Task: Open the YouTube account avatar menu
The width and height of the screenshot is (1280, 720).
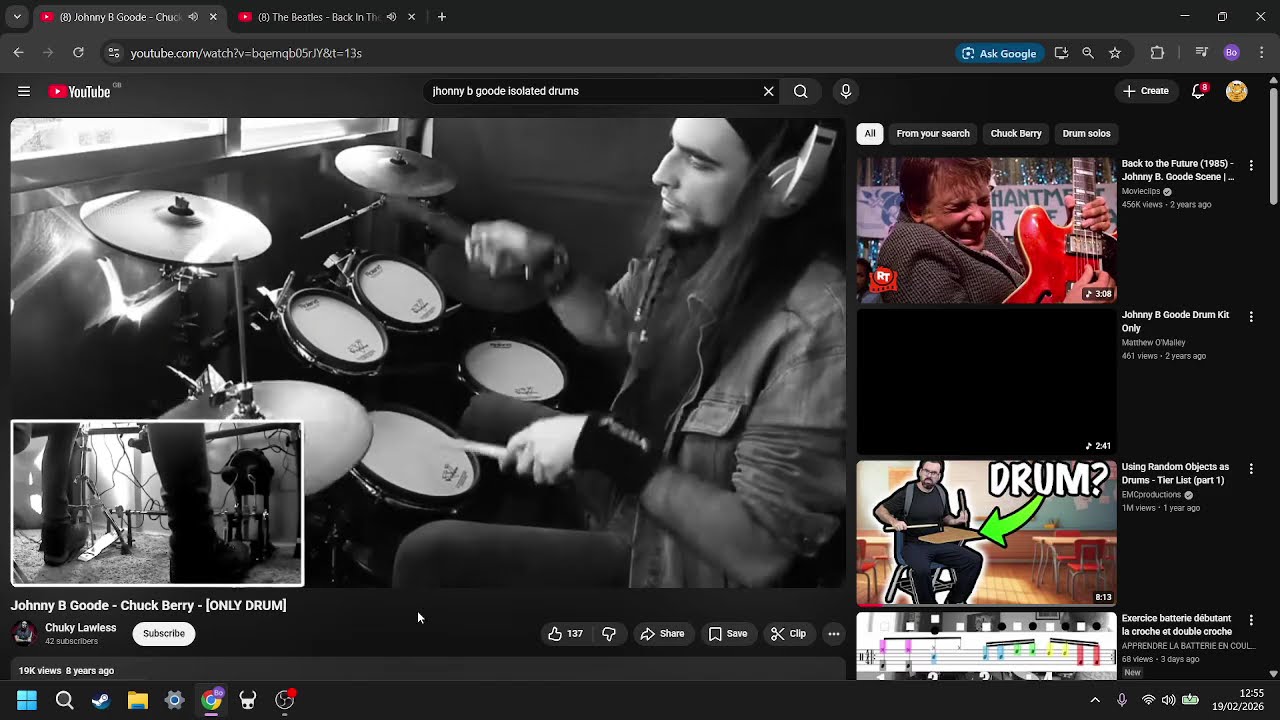Action: point(1237,91)
